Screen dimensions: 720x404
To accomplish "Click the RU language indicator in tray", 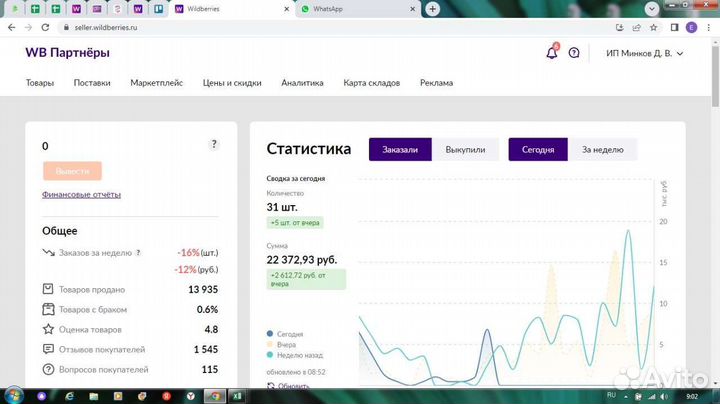I will [x=611, y=395].
